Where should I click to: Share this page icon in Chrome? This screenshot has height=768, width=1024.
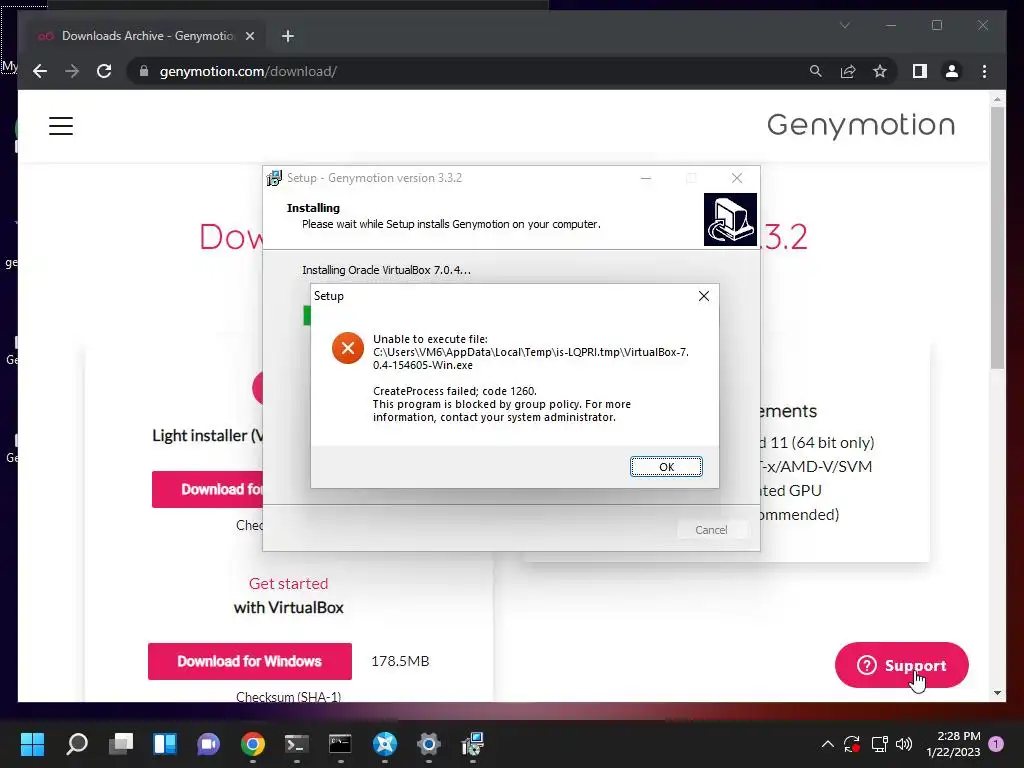(848, 71)
